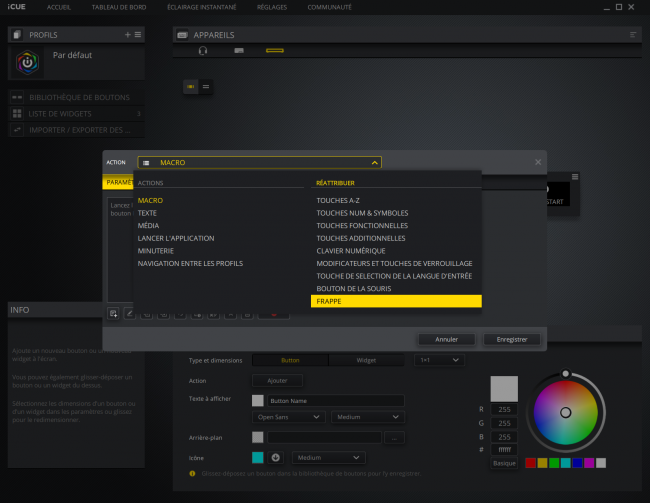Select the yellow highlighted device icon
The image size is (650, 503).
point(275,50)
